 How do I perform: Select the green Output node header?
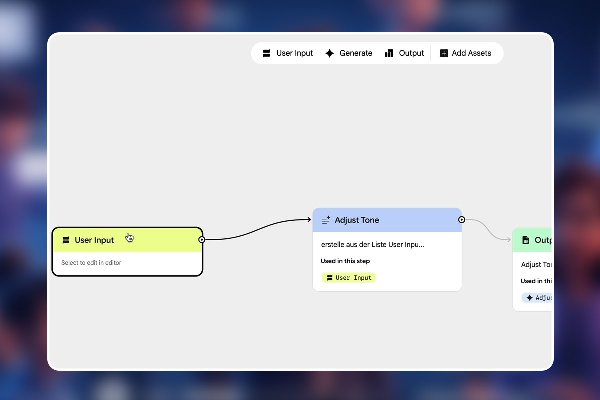(533, 240)
